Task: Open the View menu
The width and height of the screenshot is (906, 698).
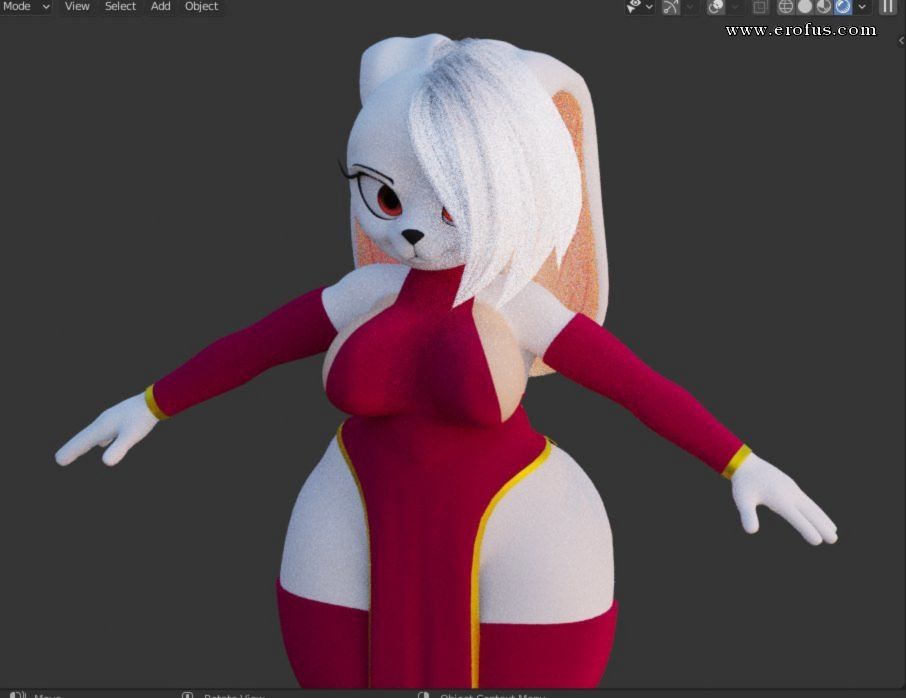Action: coord(77,7)
